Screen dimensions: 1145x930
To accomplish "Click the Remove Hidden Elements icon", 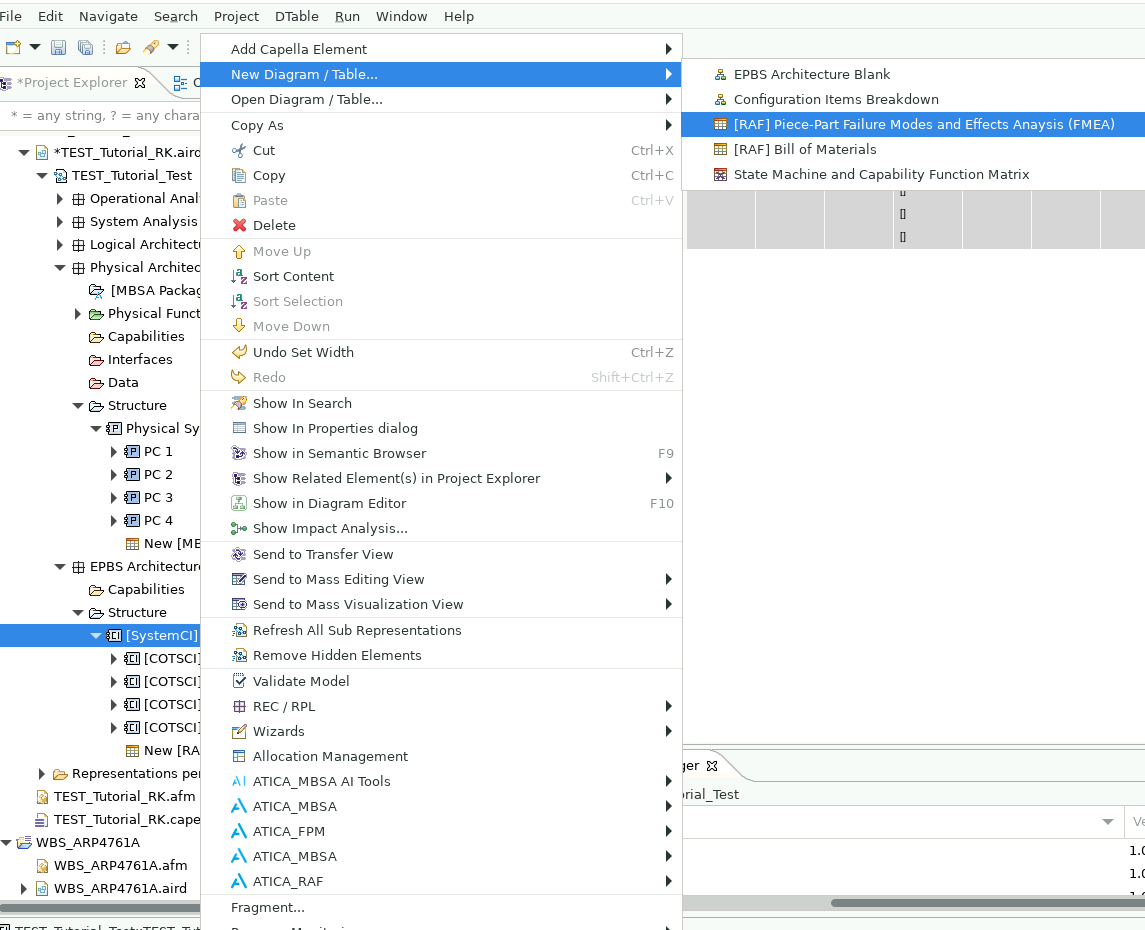I will pyautogui.click(x=239, y=656).
